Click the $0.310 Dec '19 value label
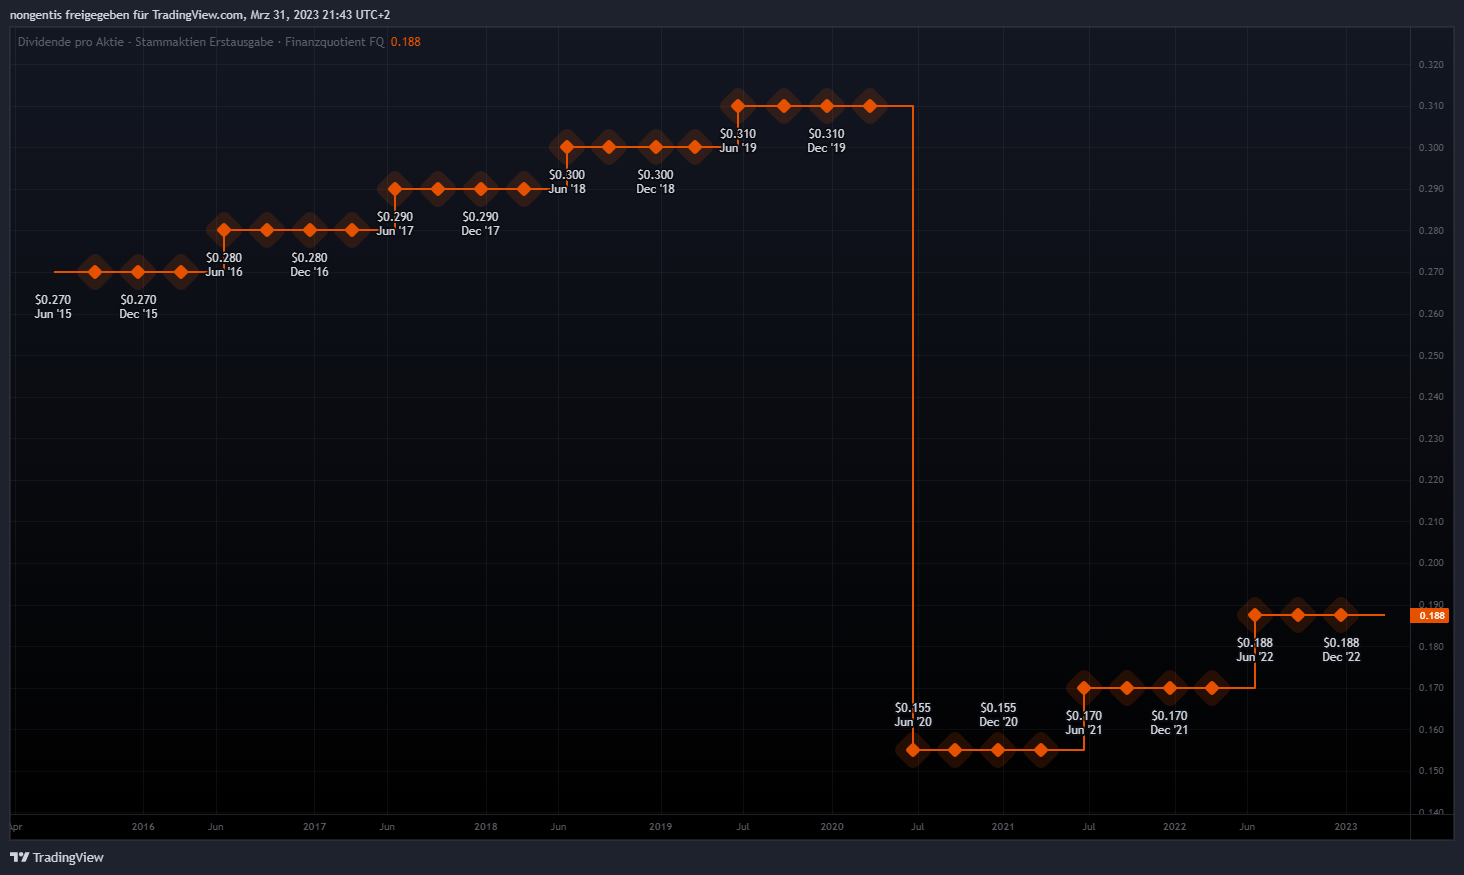Image resolution: width=1464 pixels, height=875 pixels. pos(826,140)
